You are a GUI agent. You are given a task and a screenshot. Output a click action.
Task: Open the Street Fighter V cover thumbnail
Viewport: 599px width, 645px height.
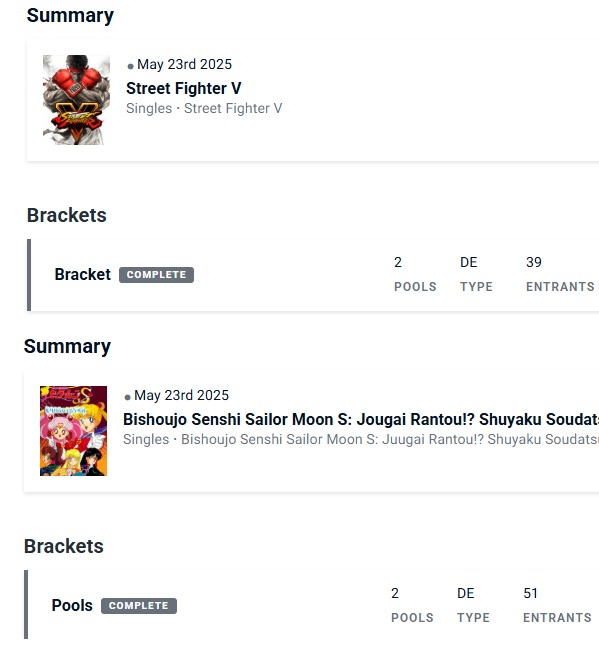[x=77, y=100]
